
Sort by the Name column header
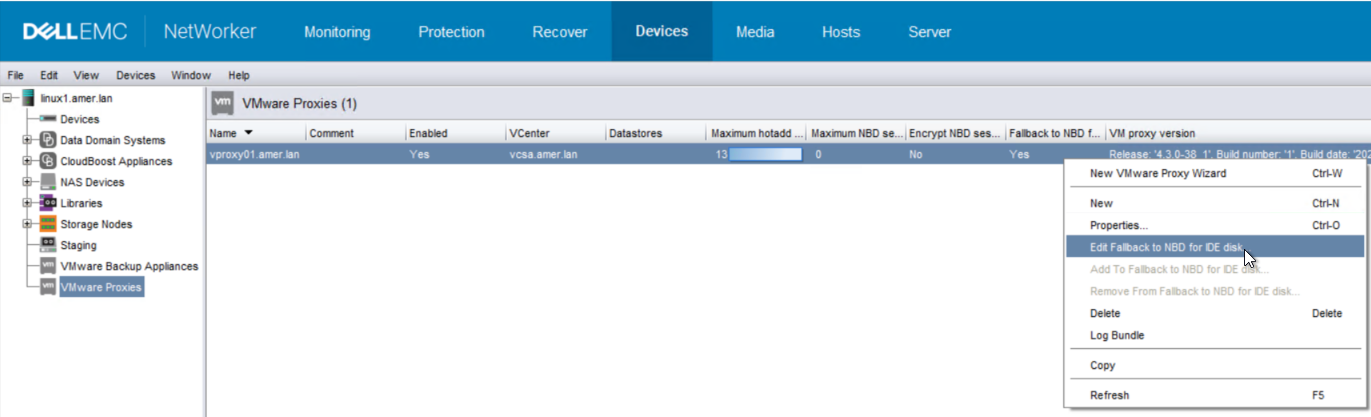pos(256,133)
